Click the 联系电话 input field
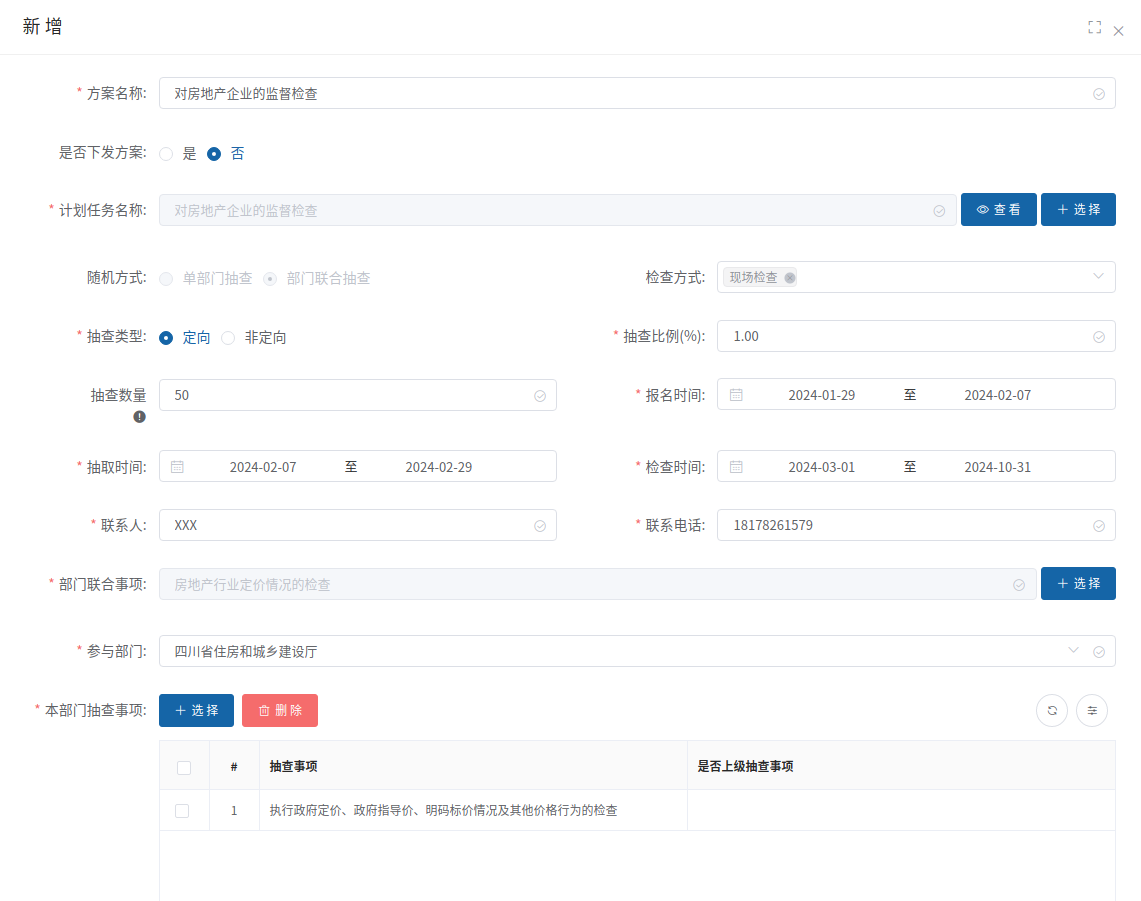This screenshot has height=901, width=1141. [x=900, y=525]
